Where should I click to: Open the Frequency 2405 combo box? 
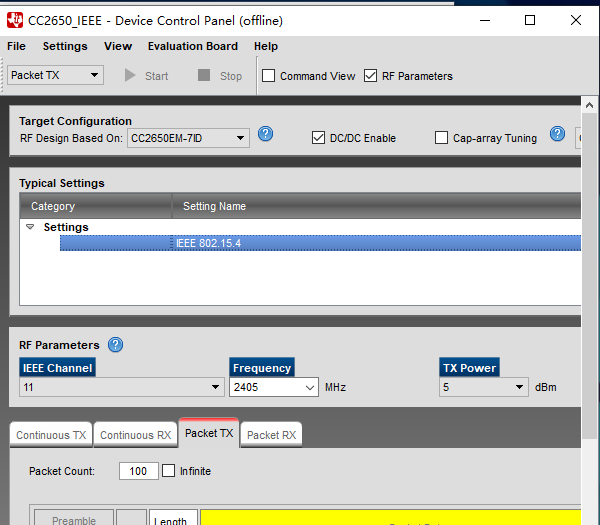pos(274,387)
